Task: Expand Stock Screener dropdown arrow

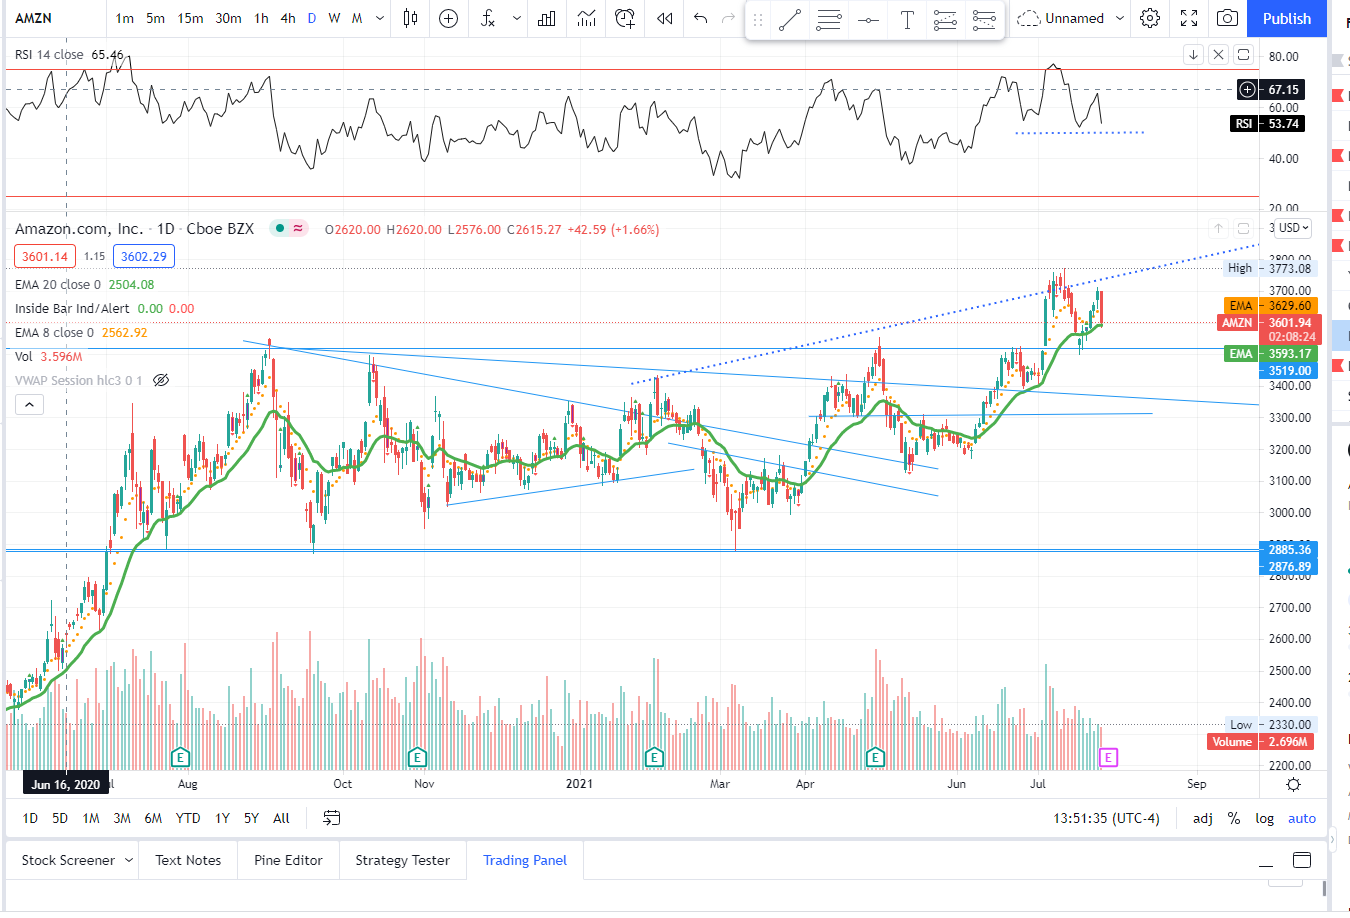Action: pyautogui.click(x=129, y=860)
